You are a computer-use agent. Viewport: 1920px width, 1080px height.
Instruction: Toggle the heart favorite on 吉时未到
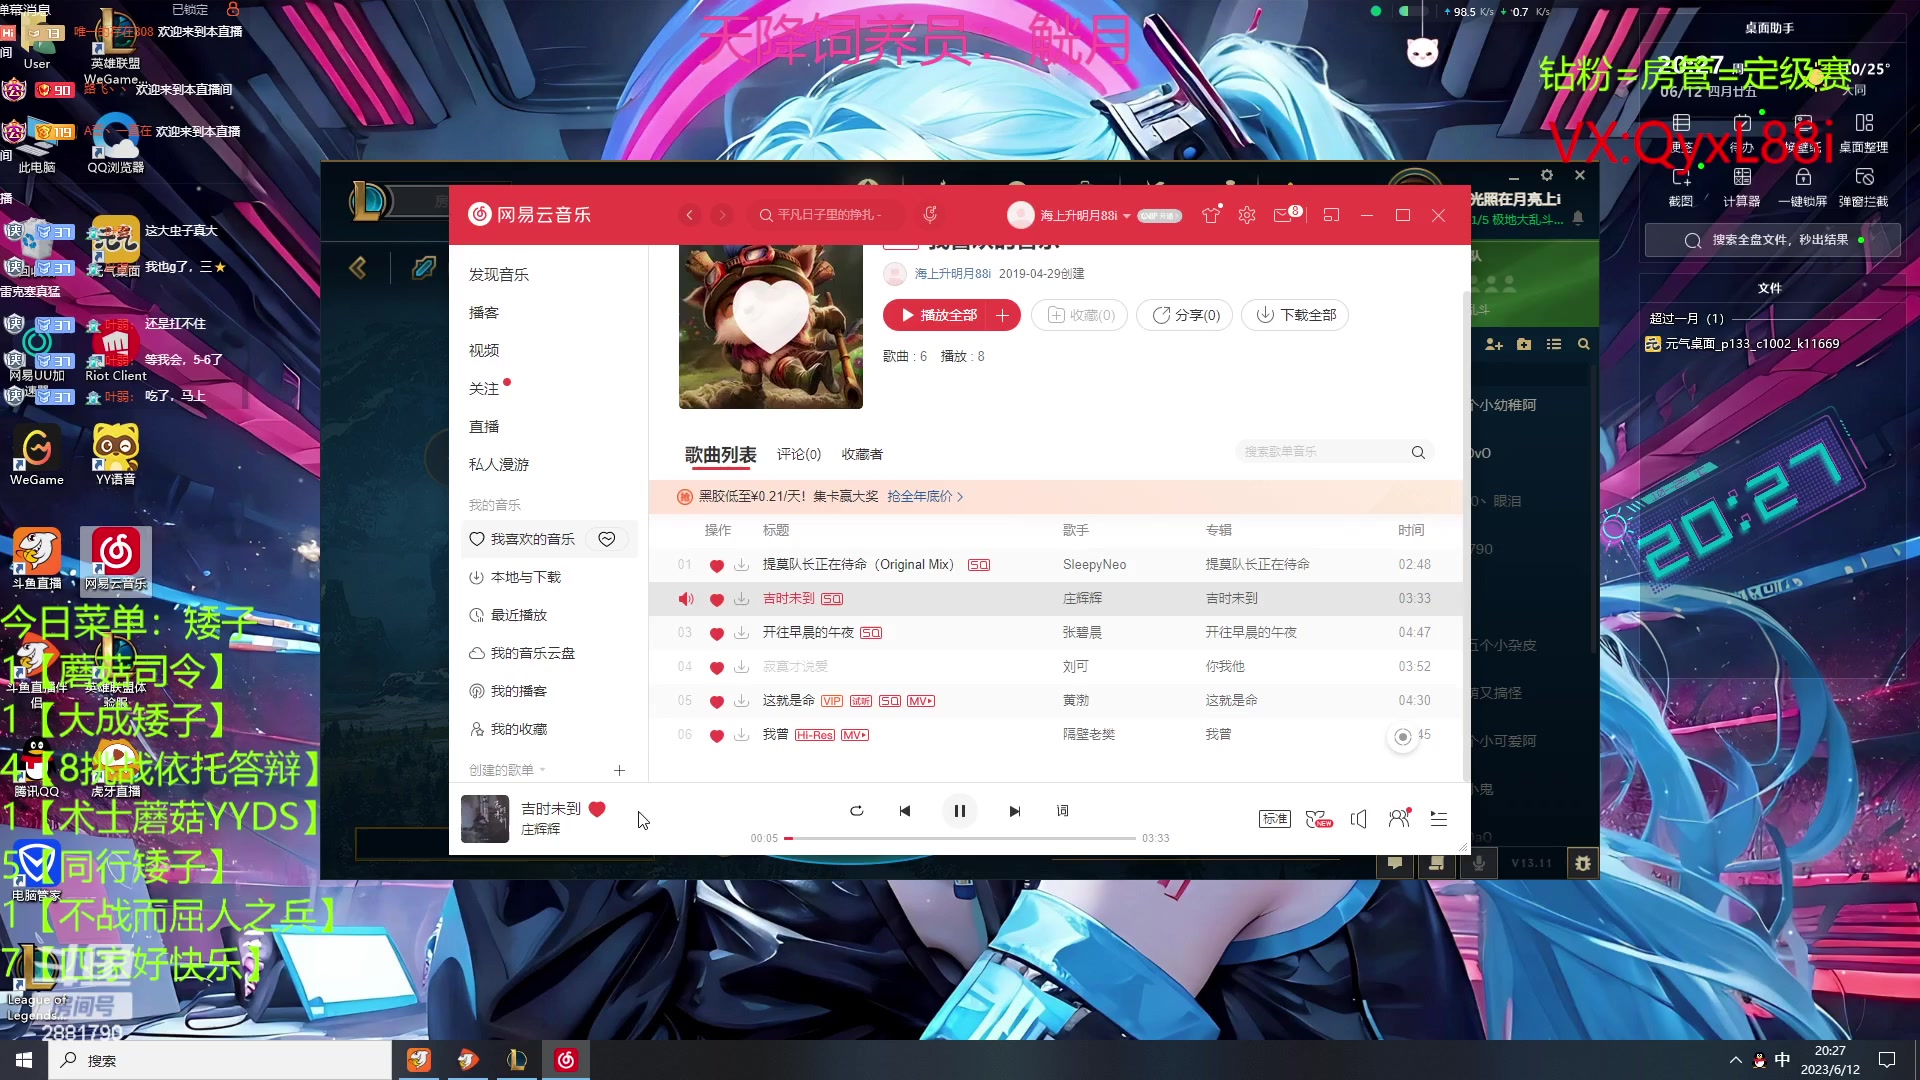coord(717,598)
